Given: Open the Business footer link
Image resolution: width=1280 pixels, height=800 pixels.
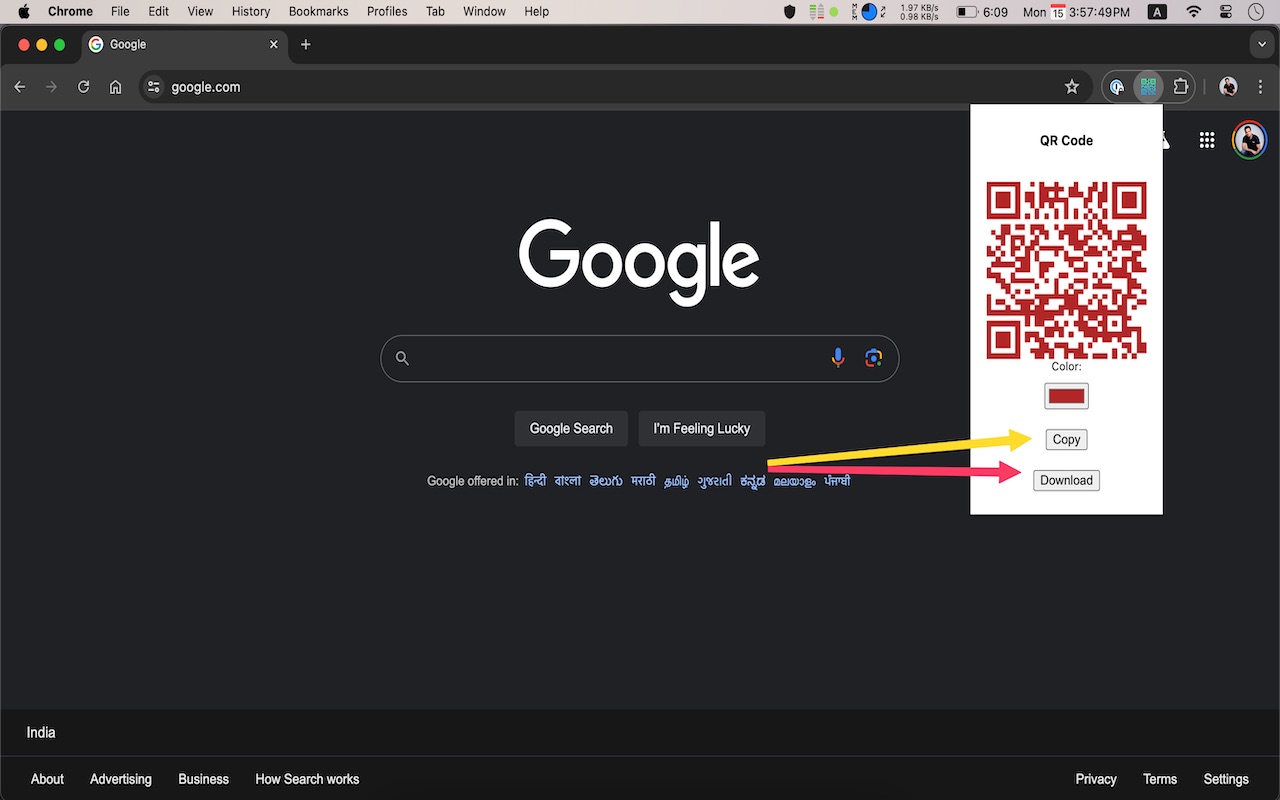Looking at the screenshot, I should (x=203, y=779).
